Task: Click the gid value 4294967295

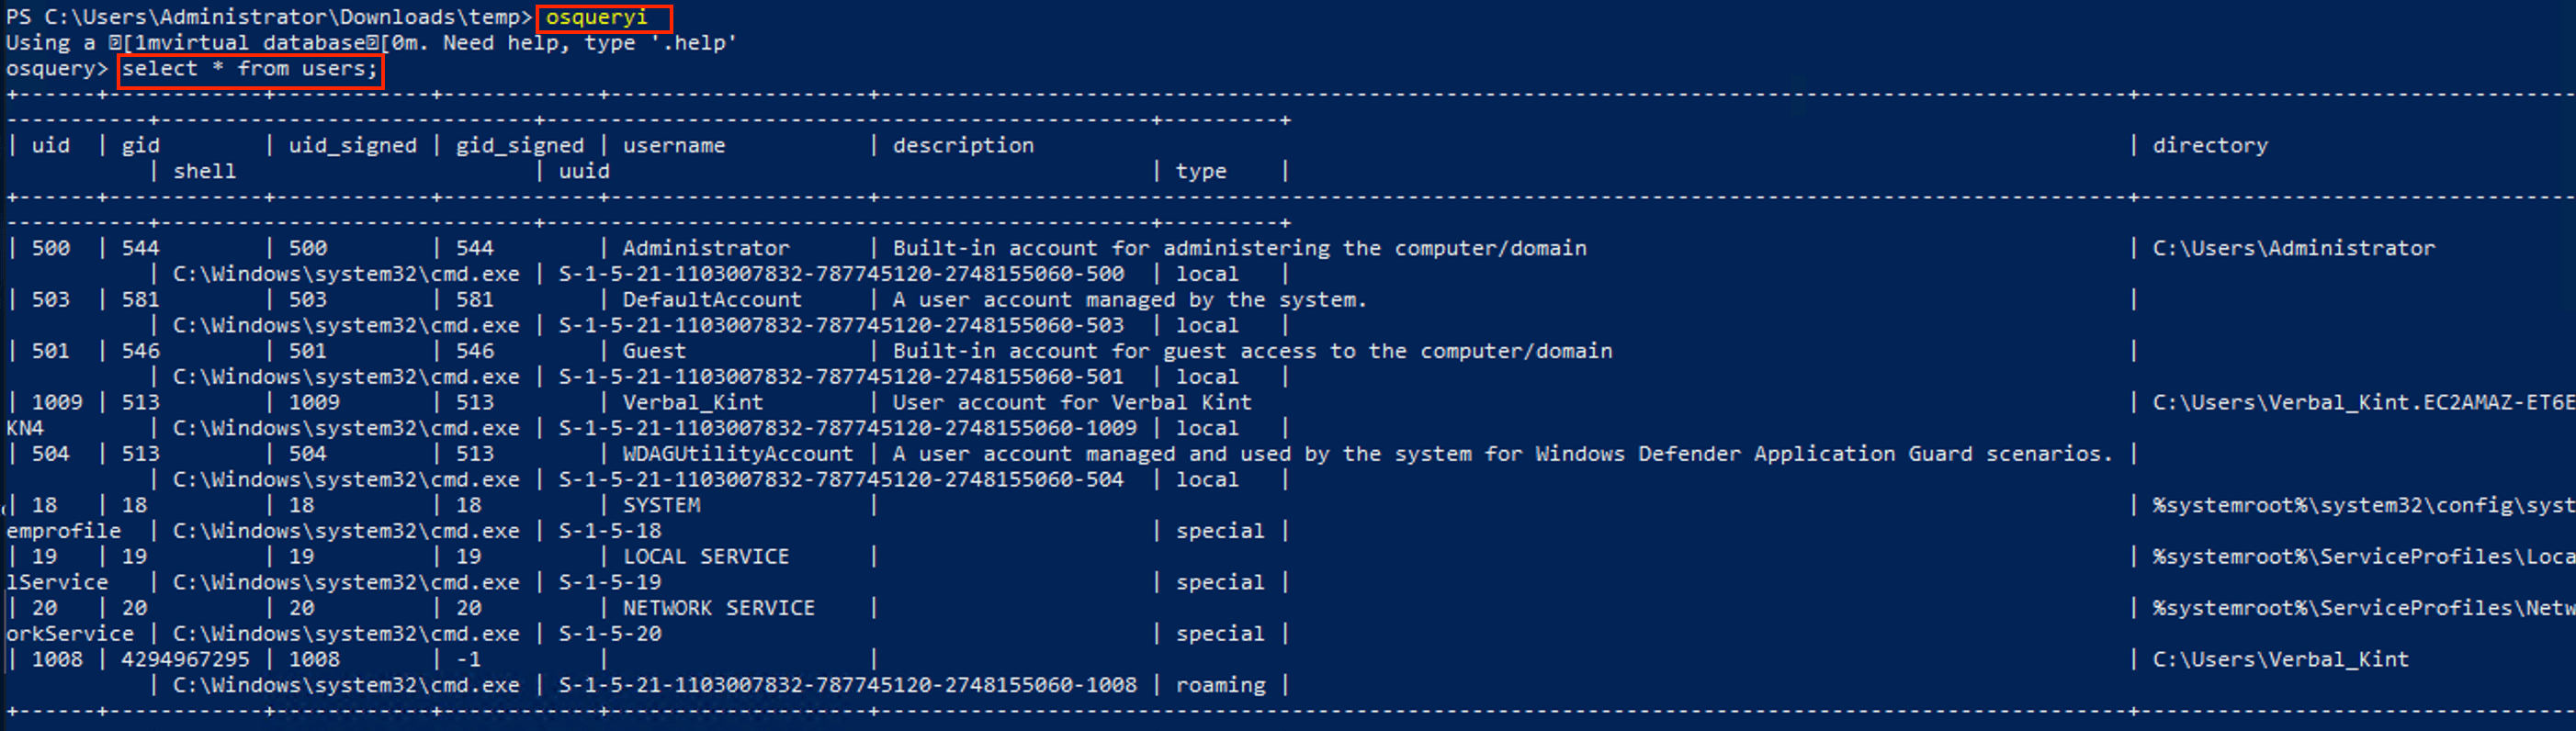Action: pos(185,659)
